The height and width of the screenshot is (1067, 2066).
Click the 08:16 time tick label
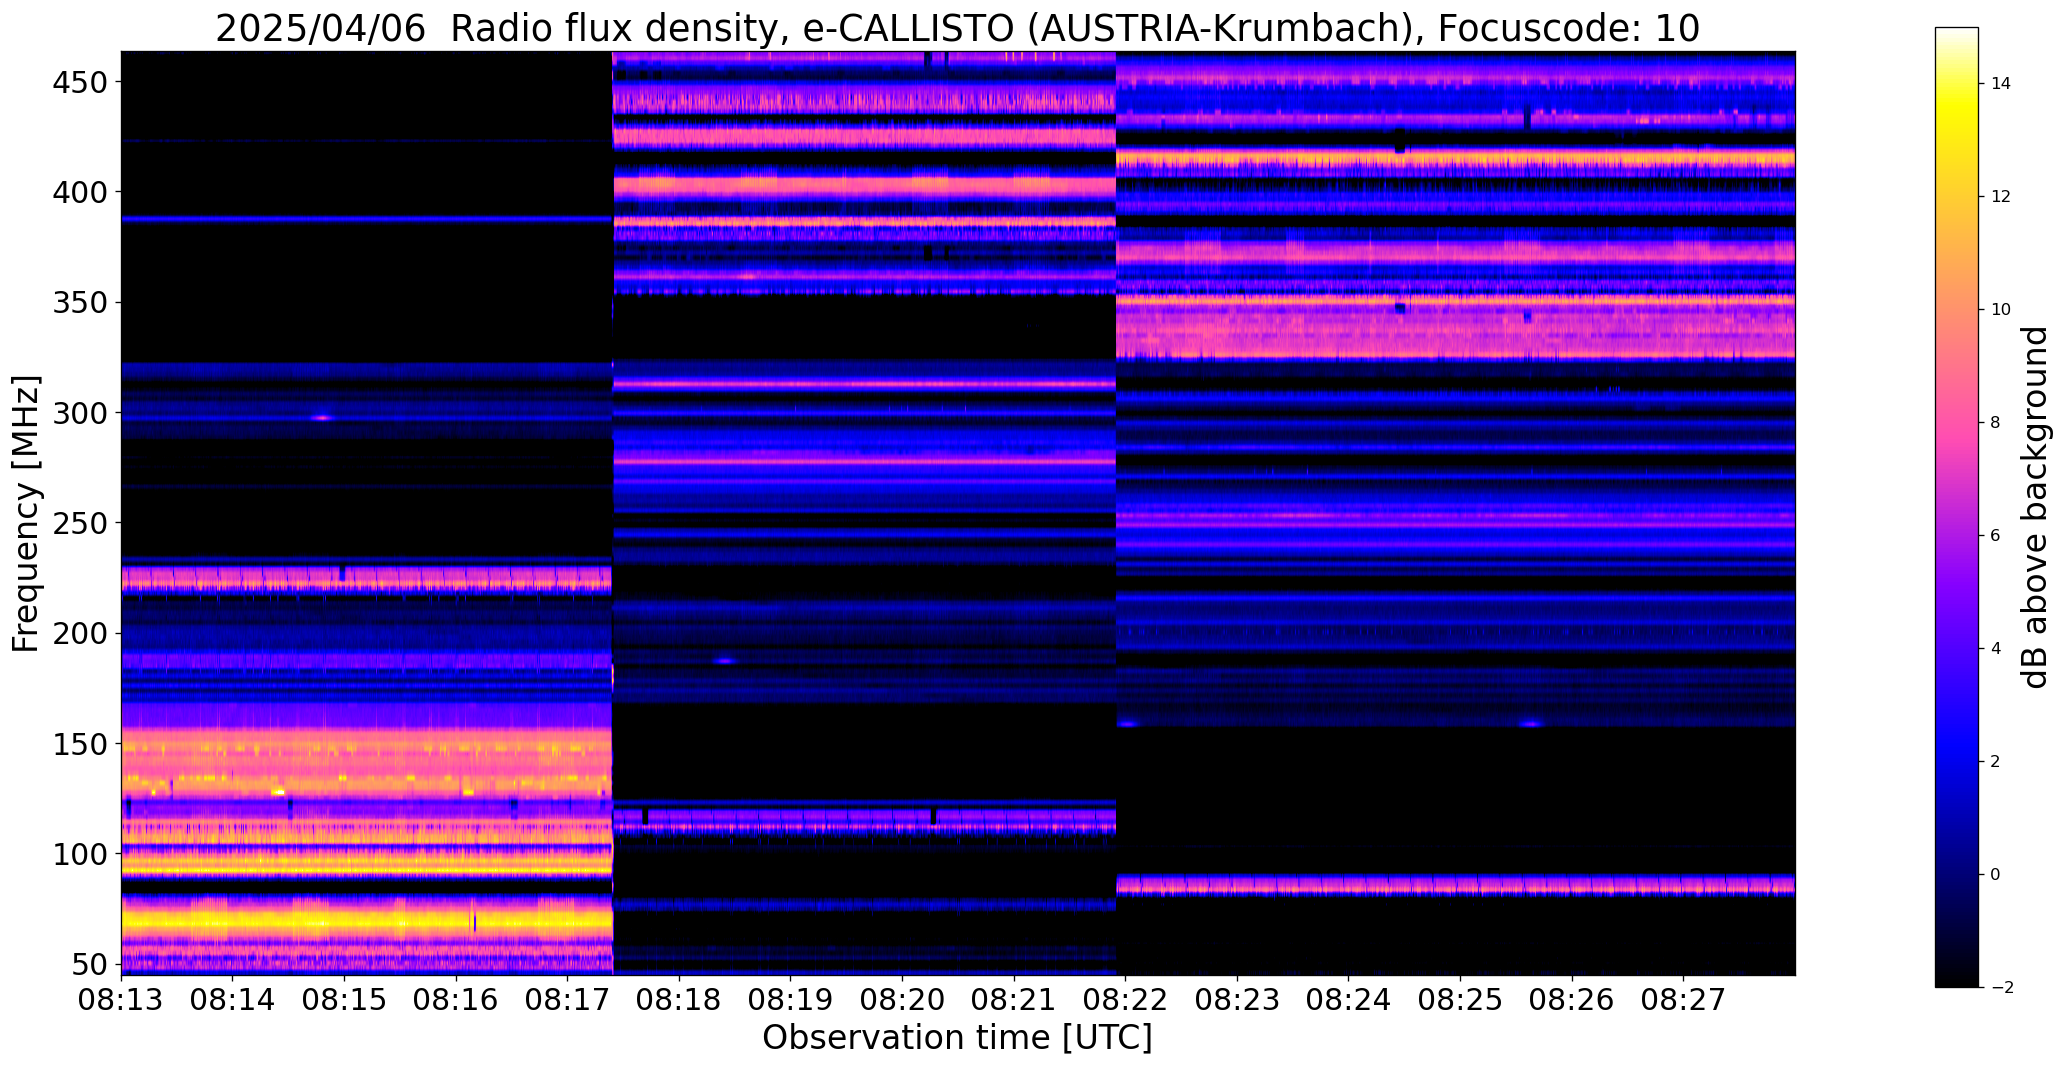(x=456, y=1000)
